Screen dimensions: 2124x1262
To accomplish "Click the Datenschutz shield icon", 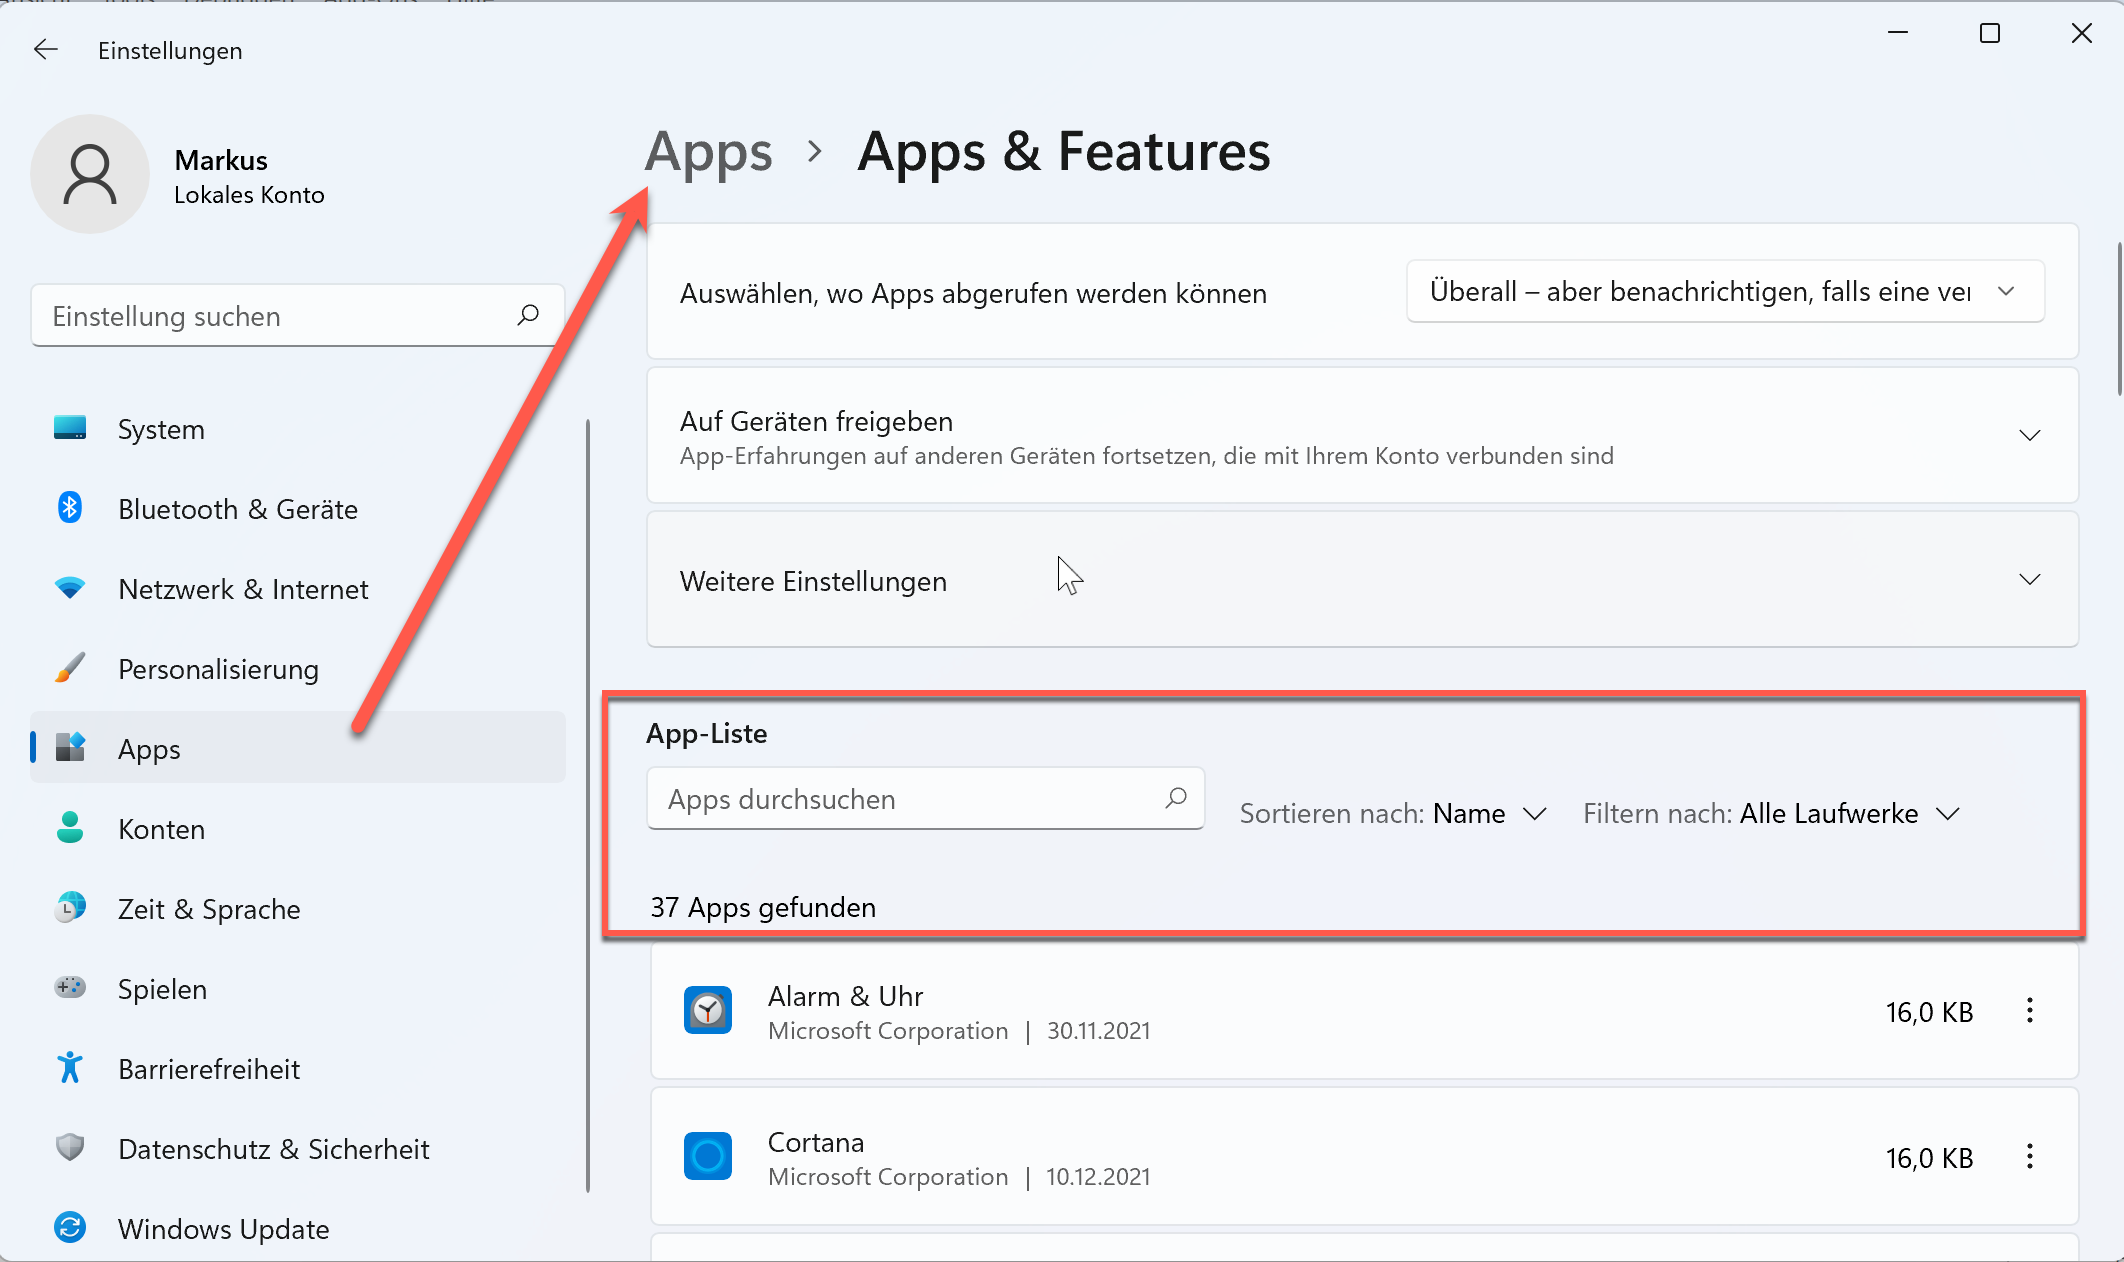I will (x=70, y=1147).
